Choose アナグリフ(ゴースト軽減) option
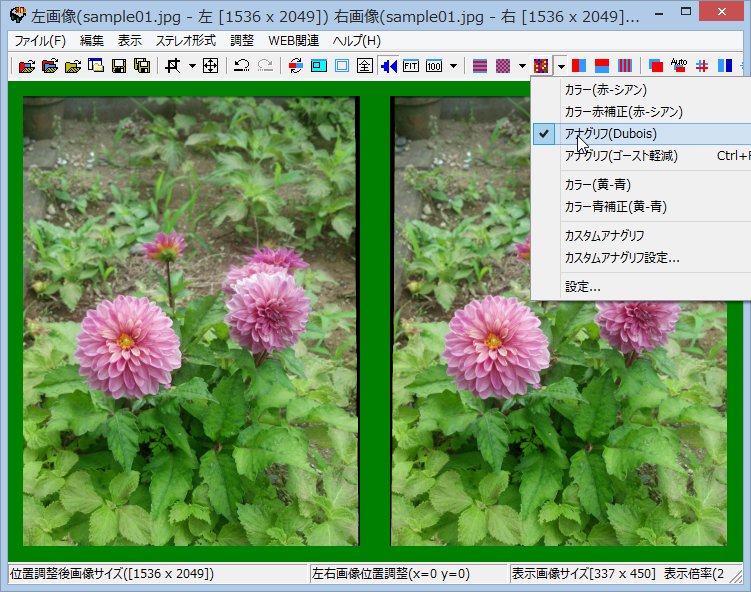The image size is (751, 592). pyautogui.click(x=641, y=156)
